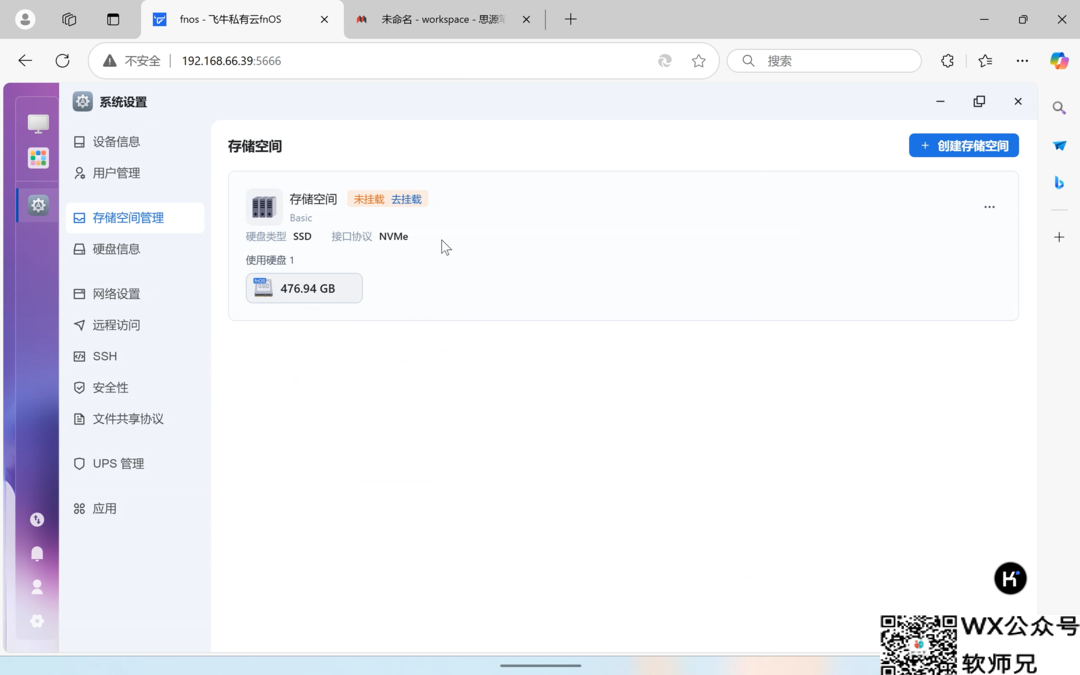The image size is (1080, 675).
Task: Maximize the 系统设置 window
Action: [x=979, y=101]
